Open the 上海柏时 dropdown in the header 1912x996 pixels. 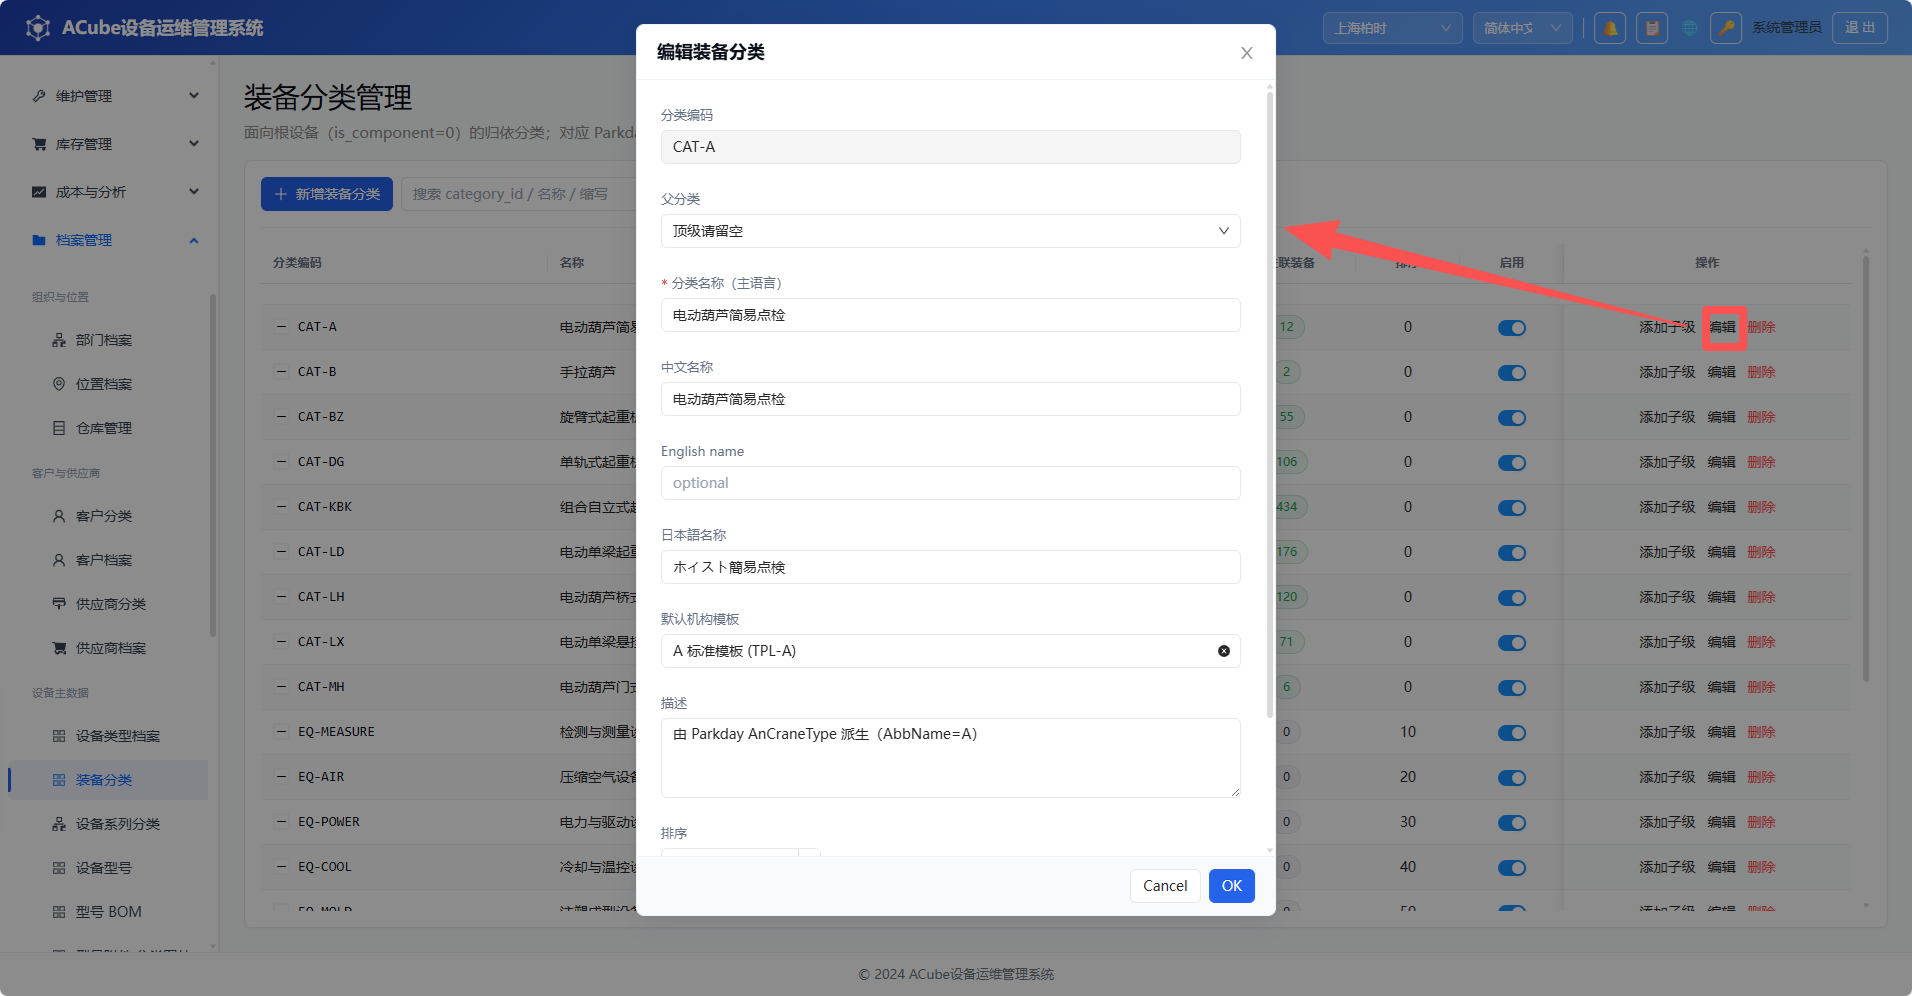click(1392, 28)
